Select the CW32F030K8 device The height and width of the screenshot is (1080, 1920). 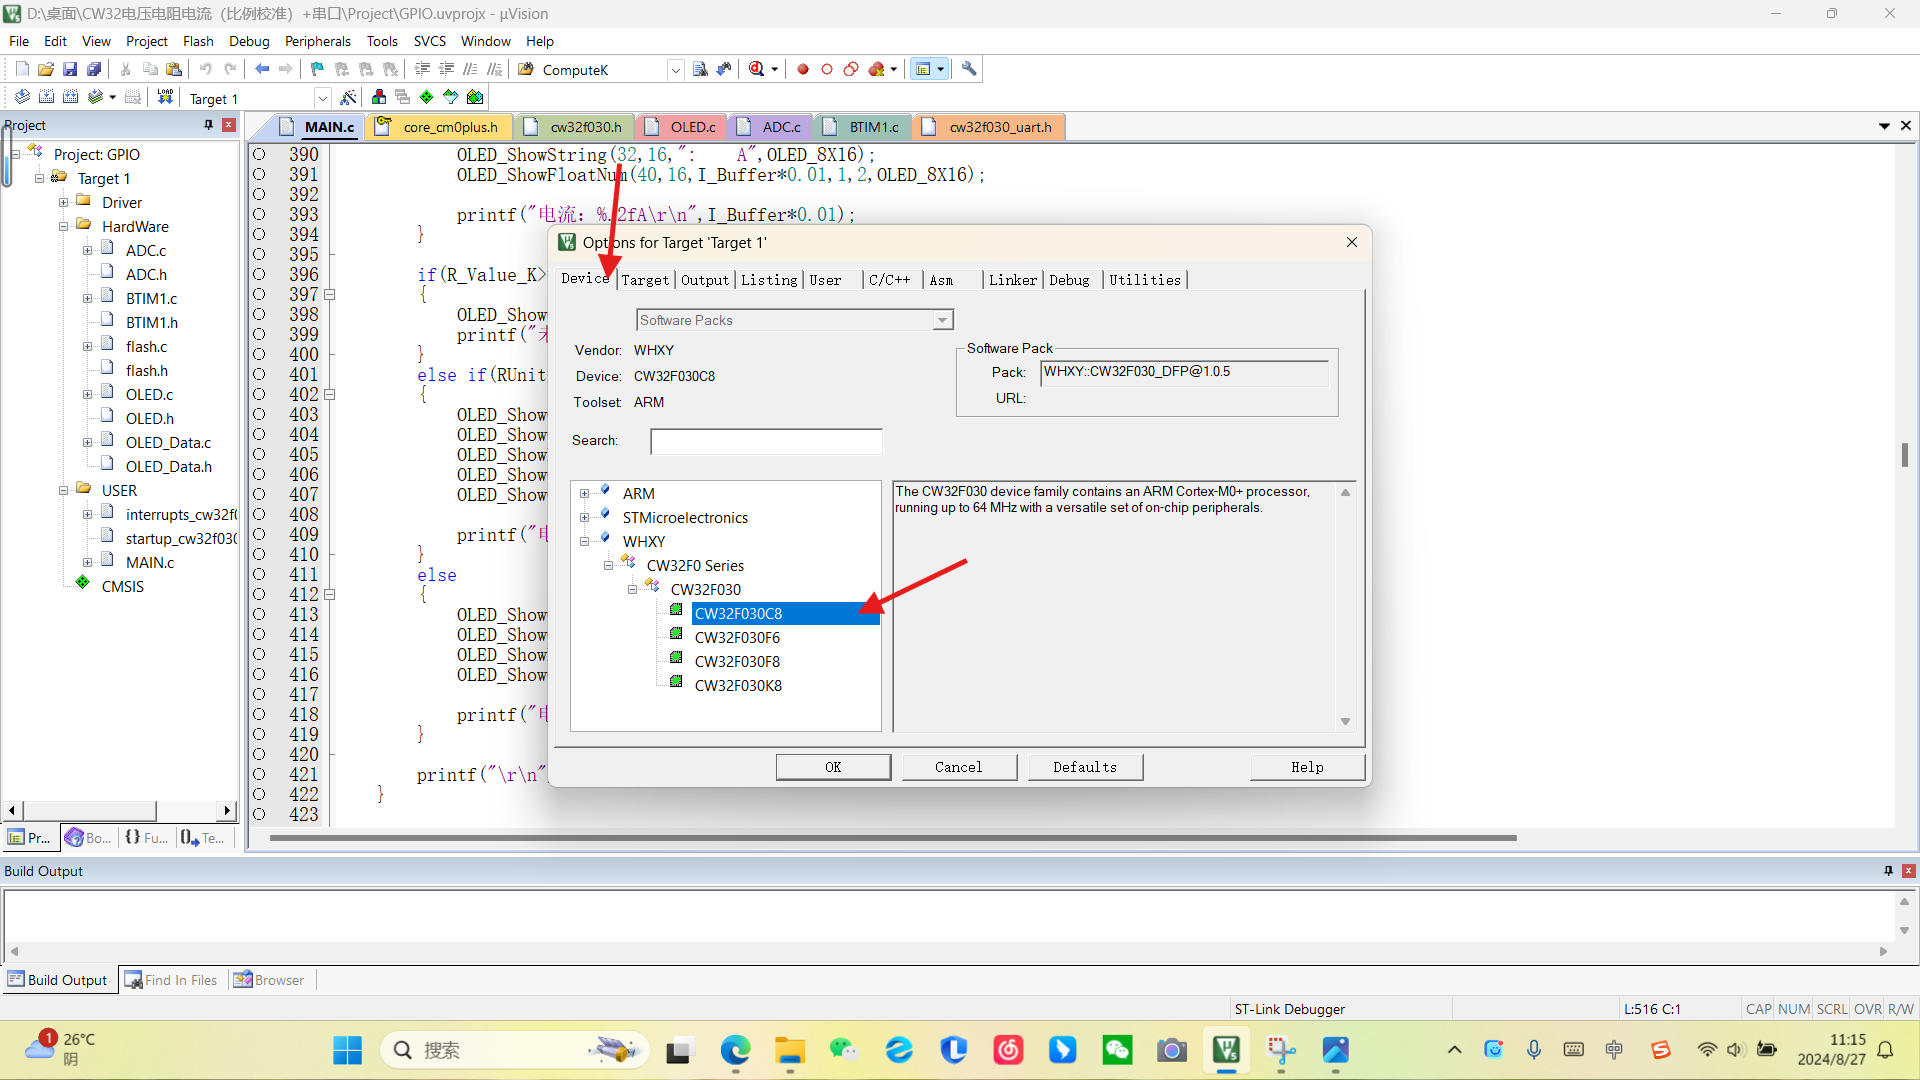point(738,686)
